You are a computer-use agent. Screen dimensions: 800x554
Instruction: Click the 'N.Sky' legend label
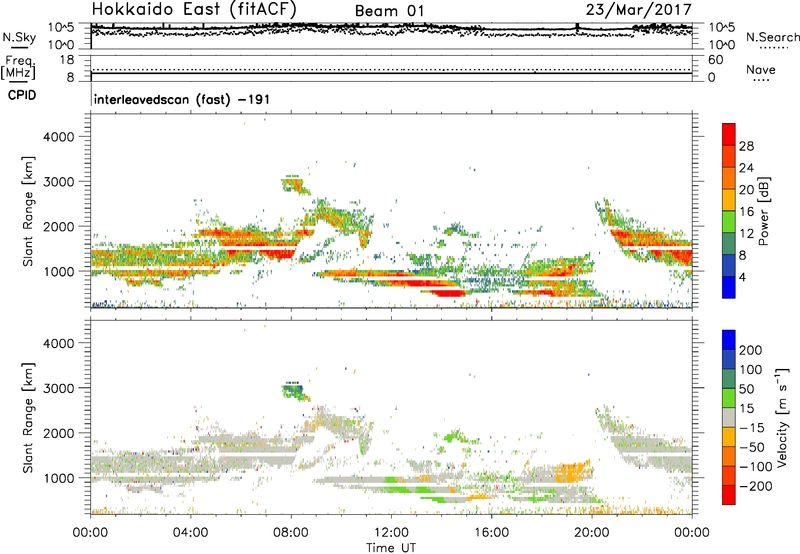(19, 38)
